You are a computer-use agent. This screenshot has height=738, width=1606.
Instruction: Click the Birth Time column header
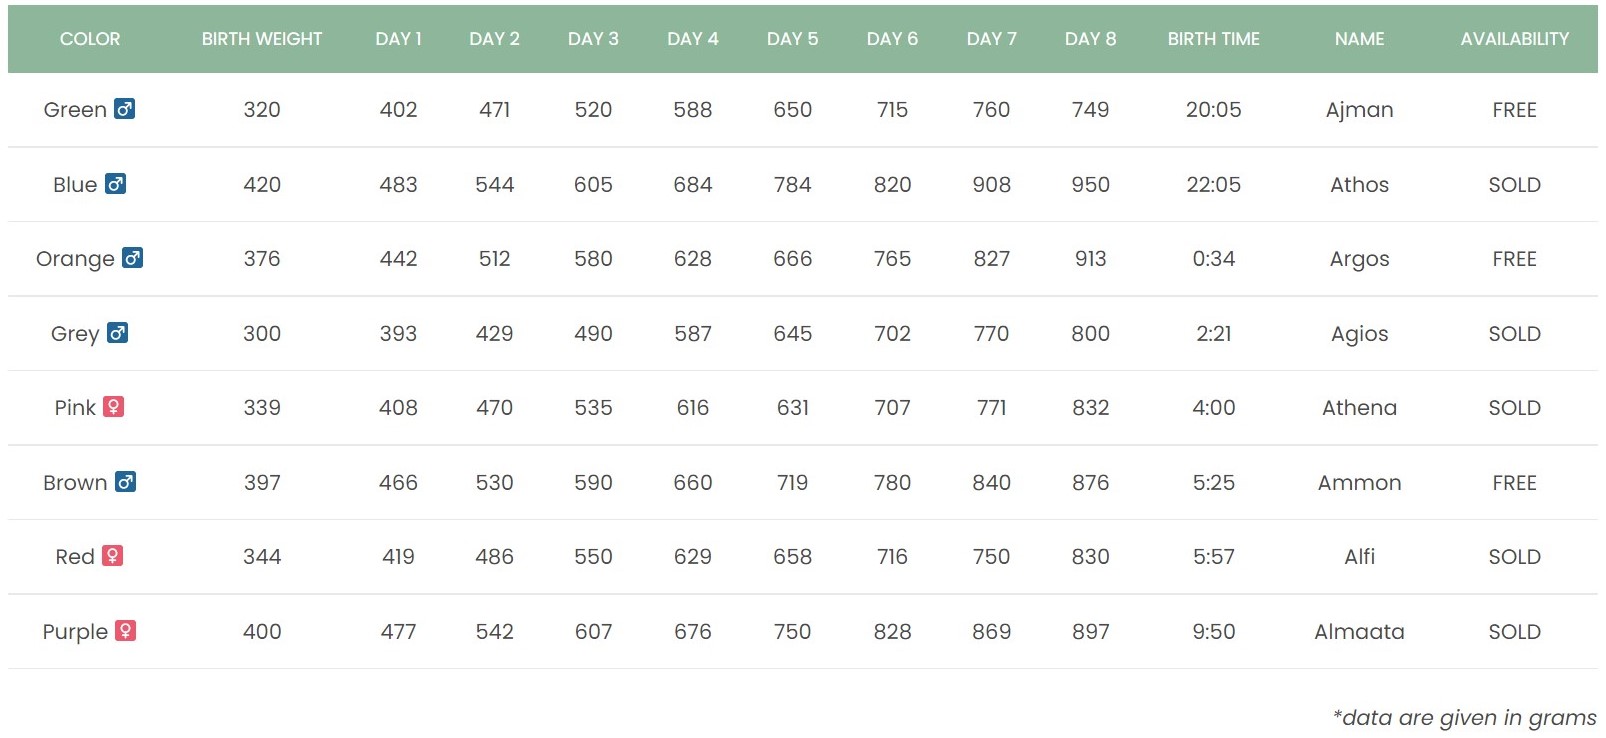point(1213,39)
